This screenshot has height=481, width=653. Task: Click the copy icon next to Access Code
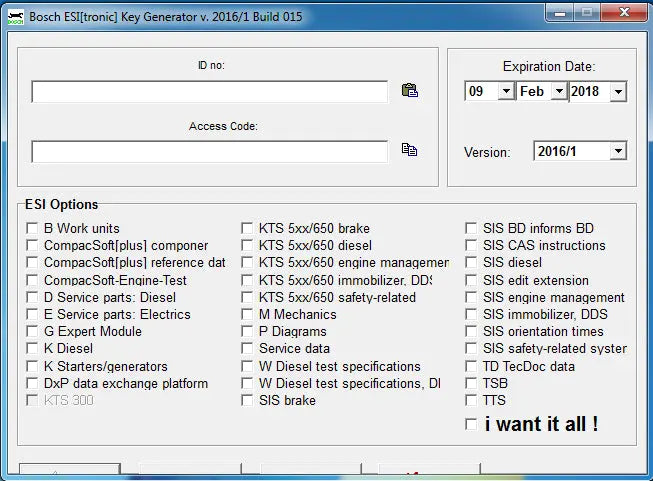(409, 150)
